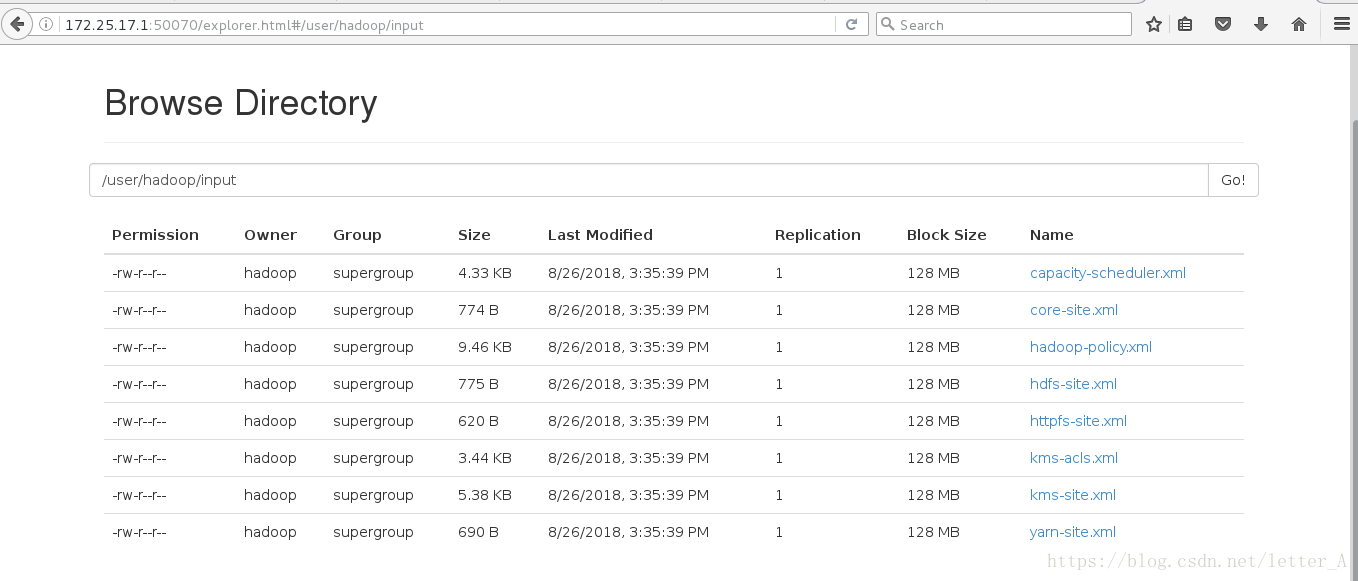This screenshot has width=1358, height=581.
Task: Select the 4.33 KB size value
Action: (x=484, y=273)
